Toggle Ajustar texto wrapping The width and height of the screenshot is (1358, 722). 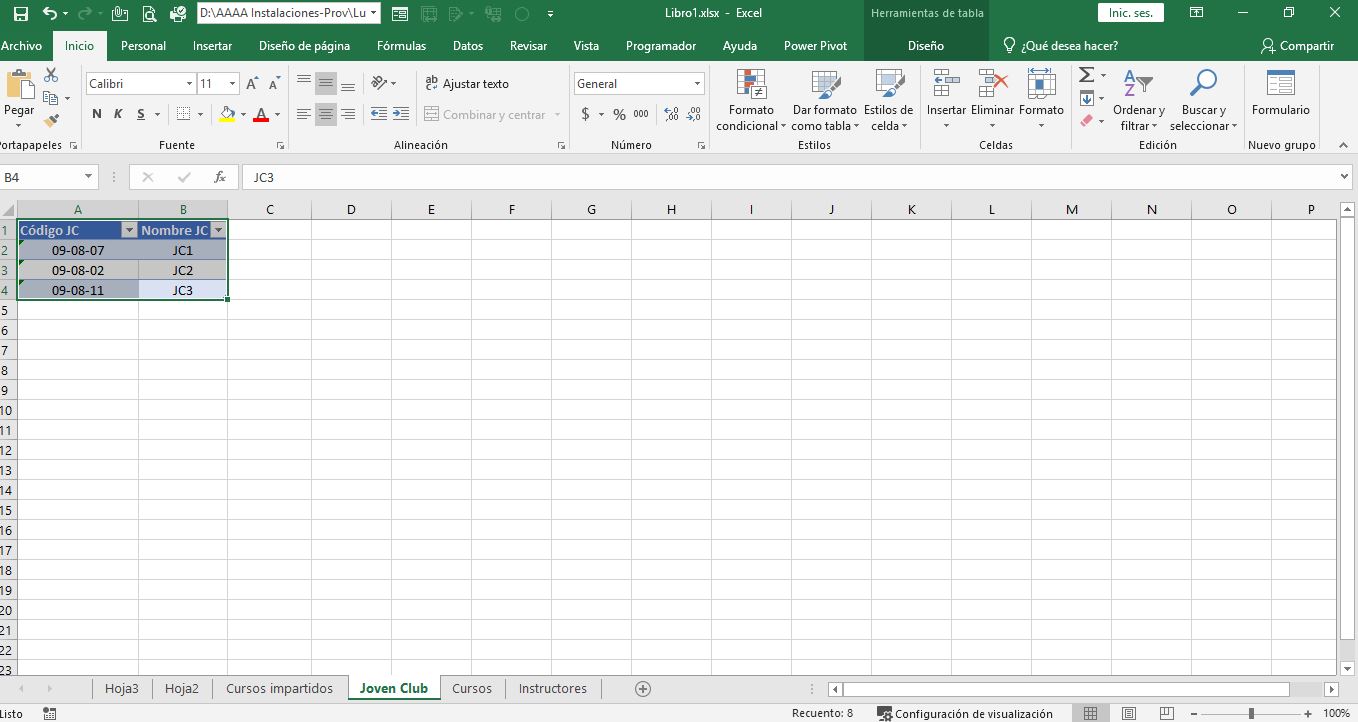[466, 84]
